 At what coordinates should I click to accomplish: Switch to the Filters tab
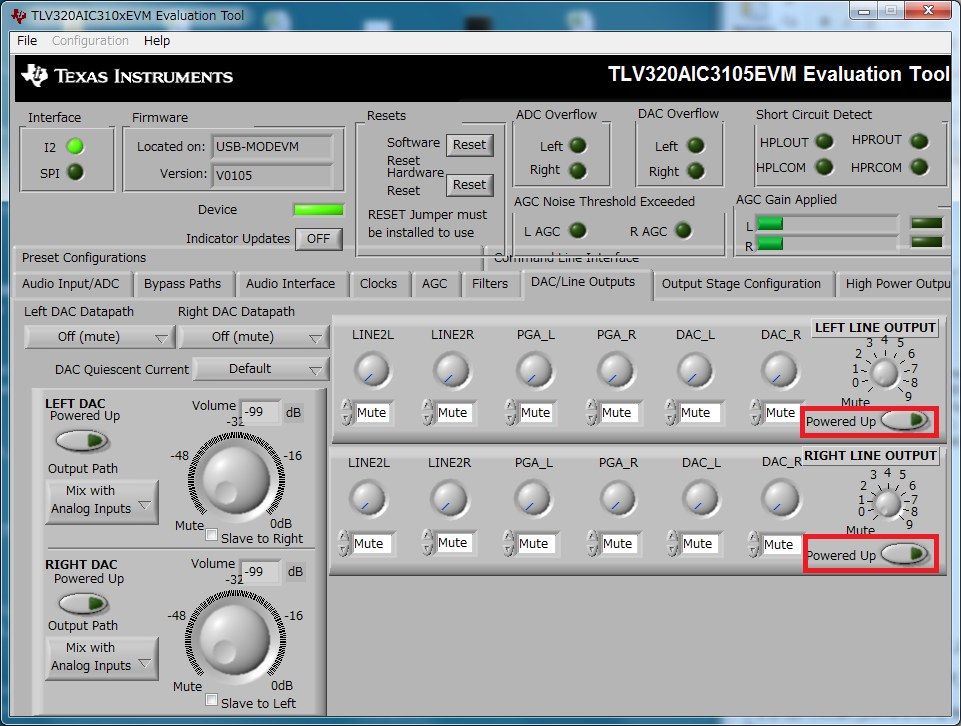(x=490, y=284)
